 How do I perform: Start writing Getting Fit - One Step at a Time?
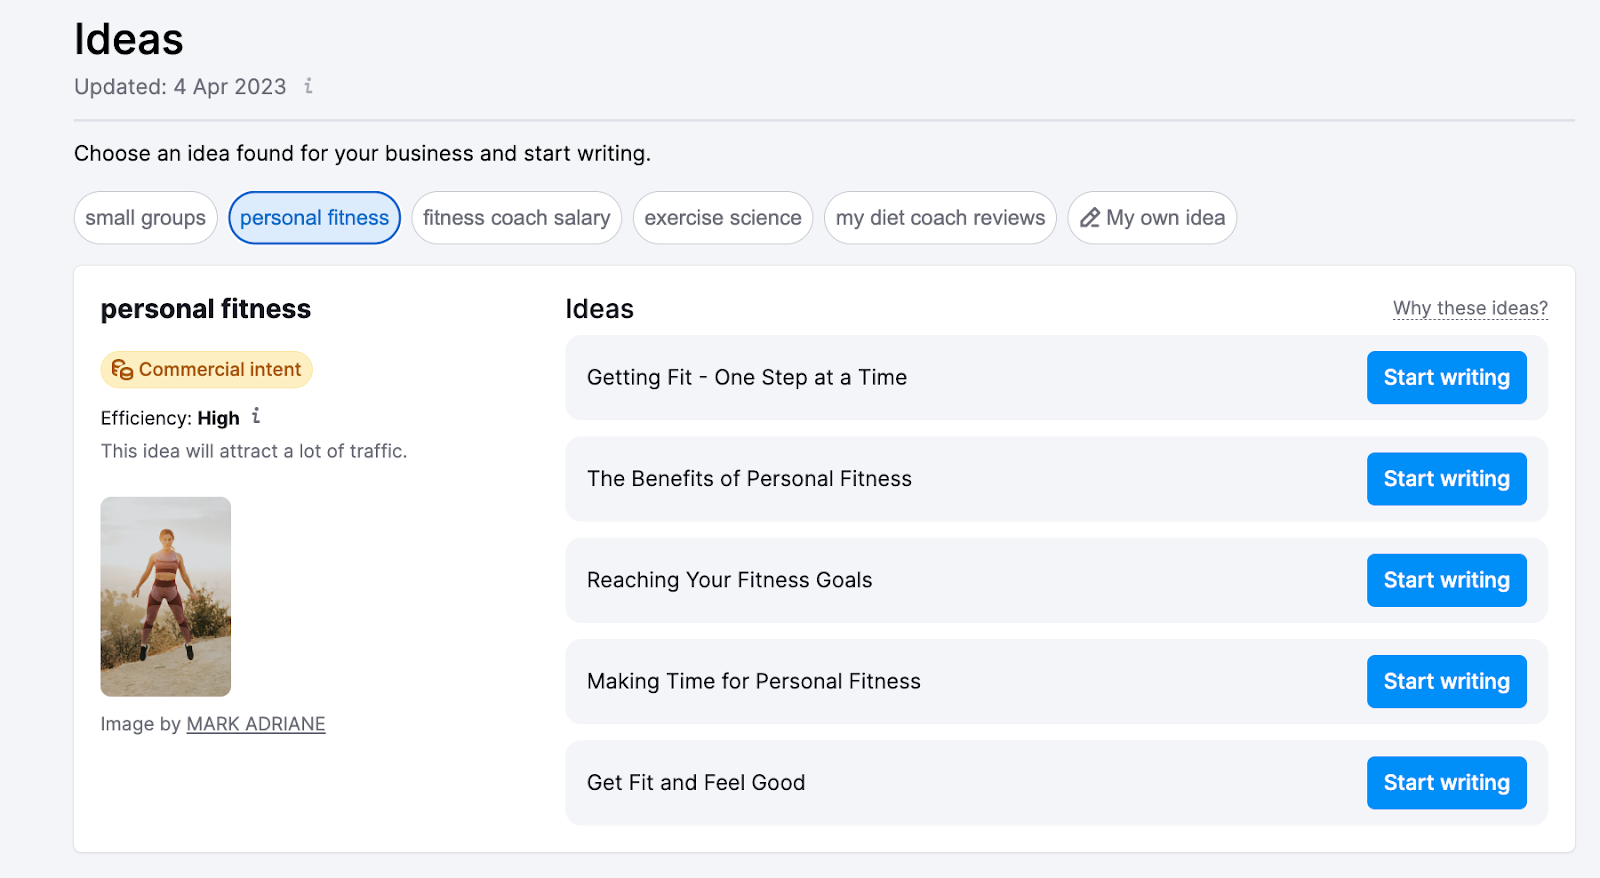click(x=1446, y=378)
